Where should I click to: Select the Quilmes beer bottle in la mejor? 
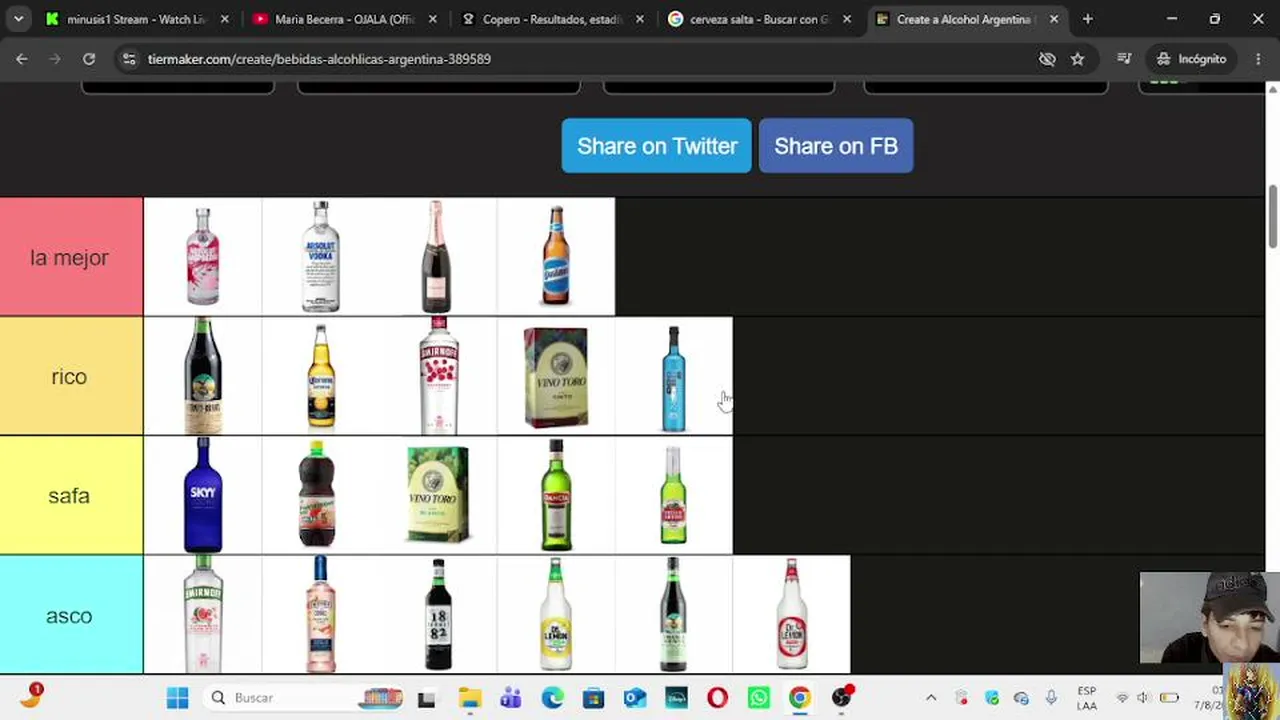556,257
